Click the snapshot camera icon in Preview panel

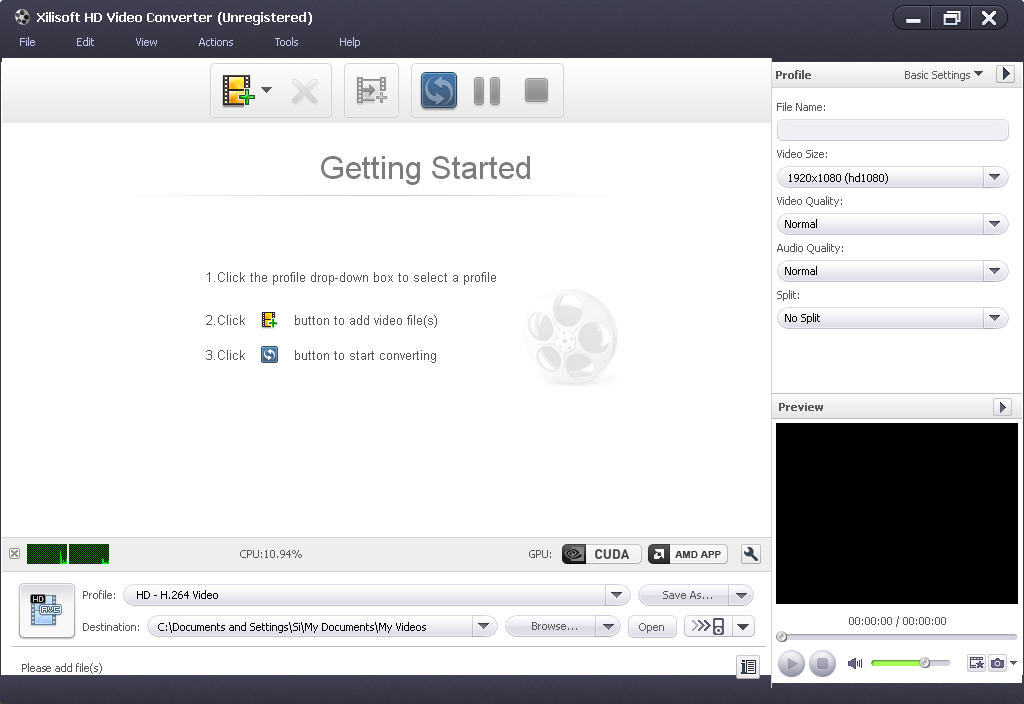[x=998, y=662]
